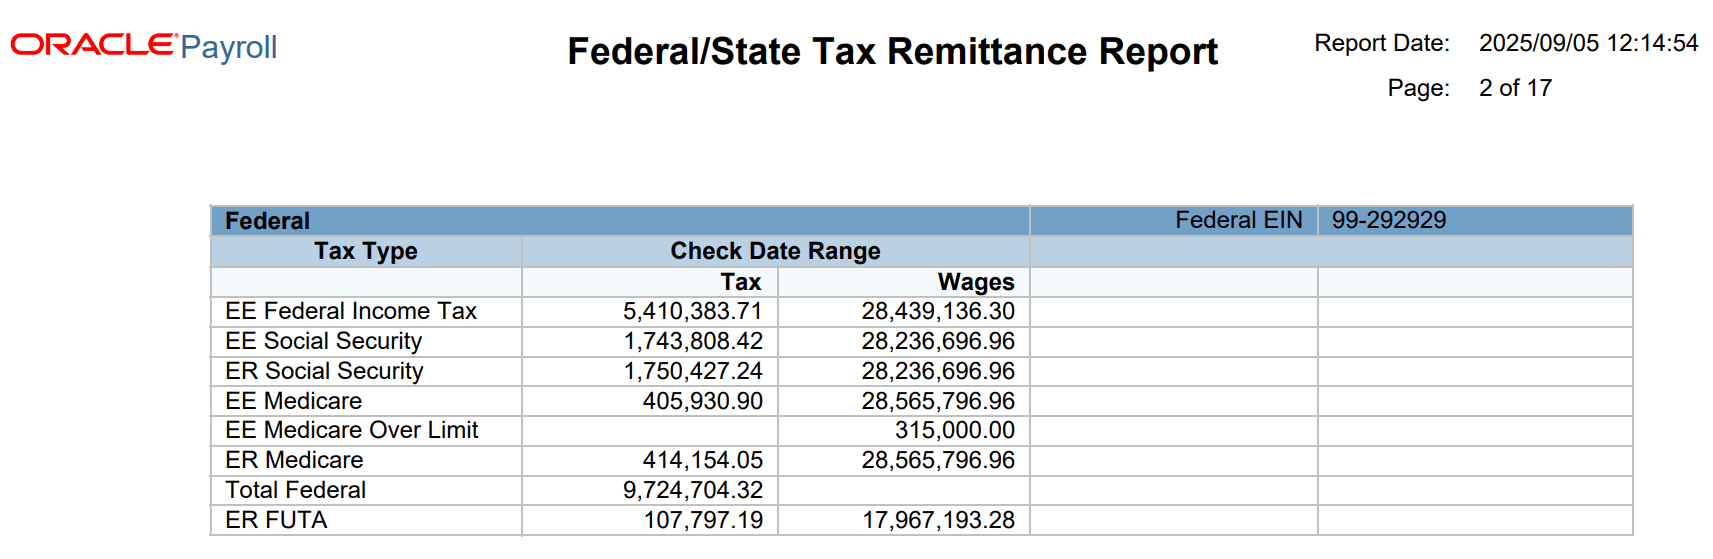Viewport: 1713px width, 559px height.
Task: Click the Check Date Range header
Action: (775, 251)
